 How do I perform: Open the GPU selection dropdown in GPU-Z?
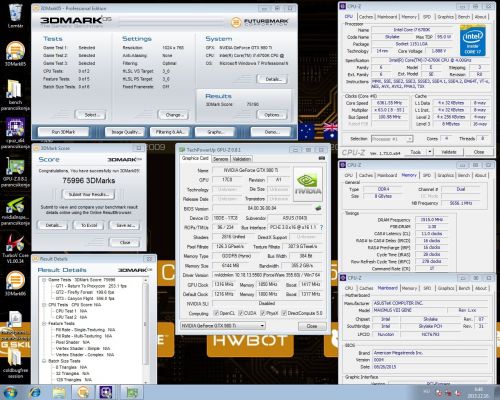pyautogui.click(x=223, y=326)
